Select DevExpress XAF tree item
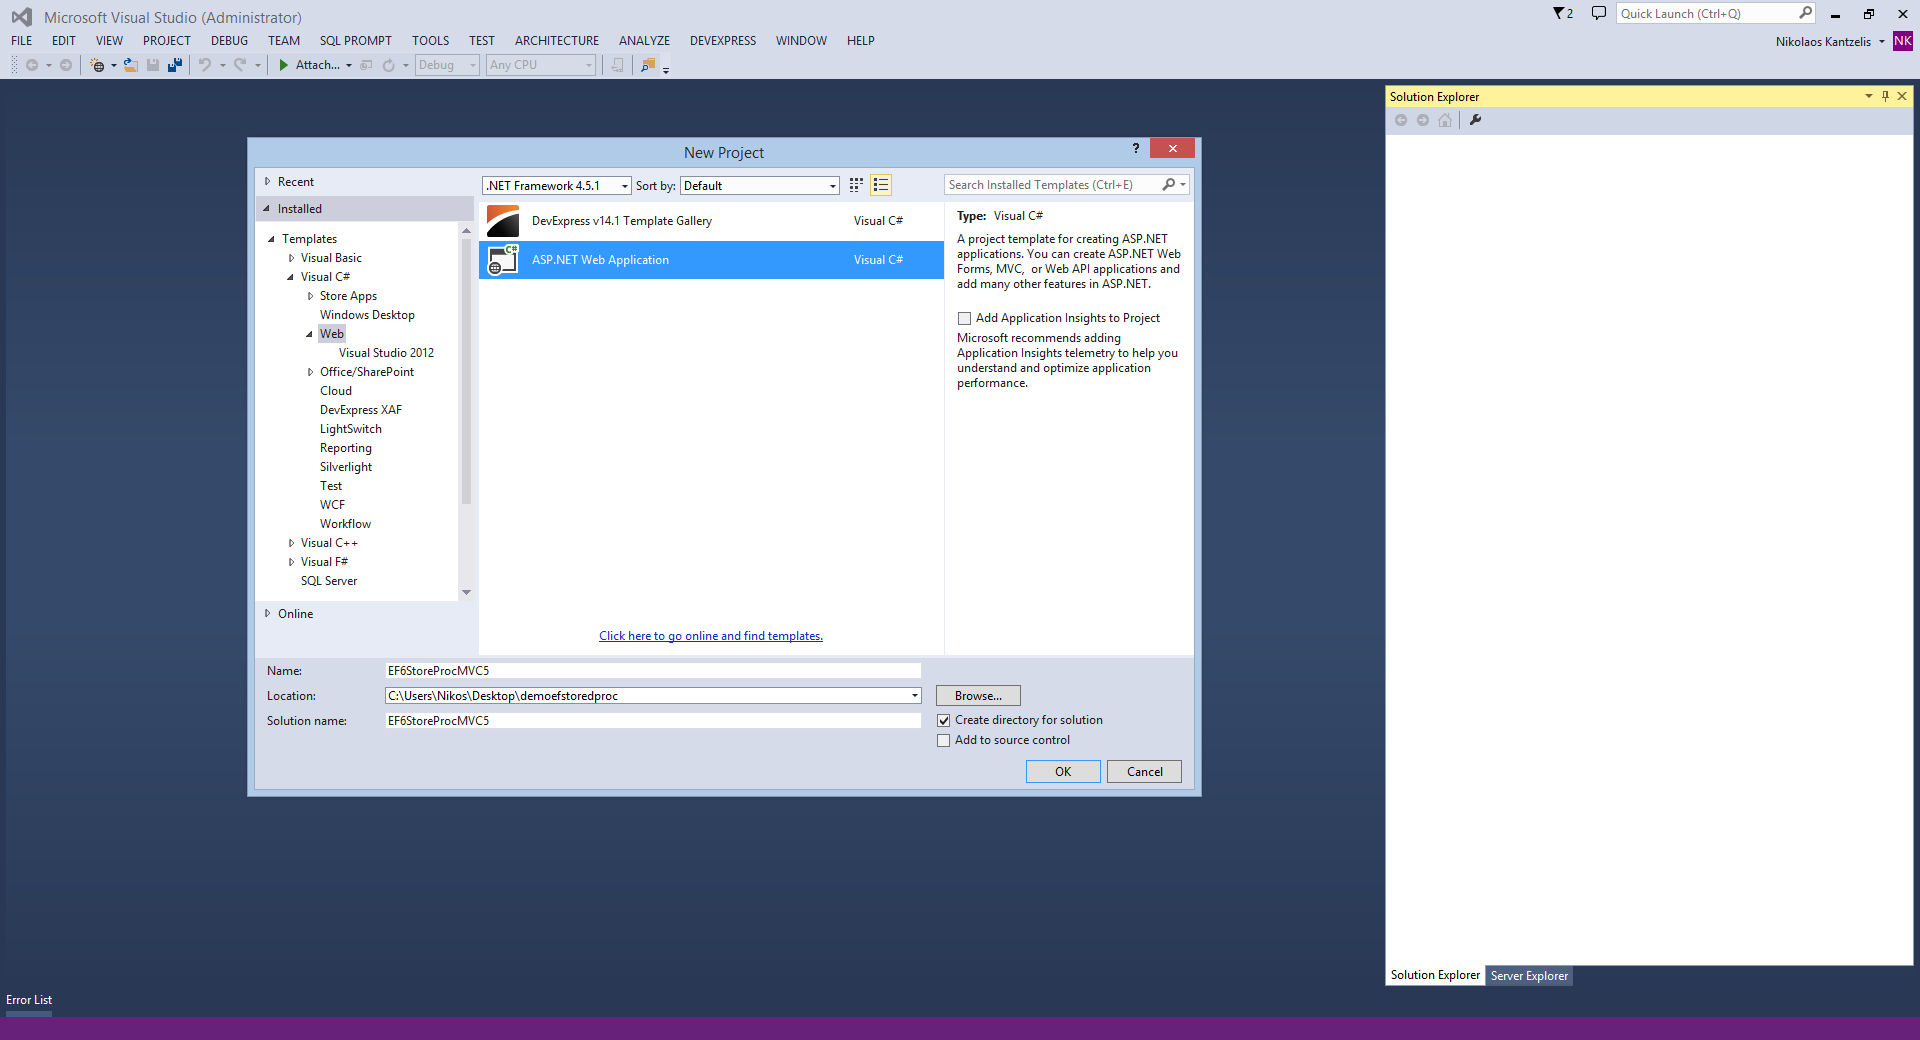The image size is (1920, 1040). [x=361, y=410]
